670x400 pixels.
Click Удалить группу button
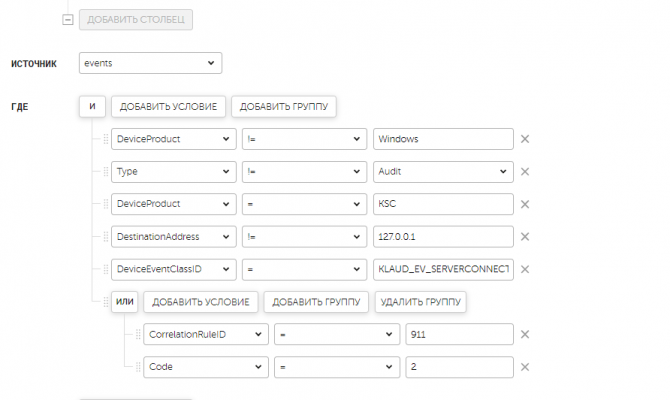pyautogui.click(x=421, y=302)
